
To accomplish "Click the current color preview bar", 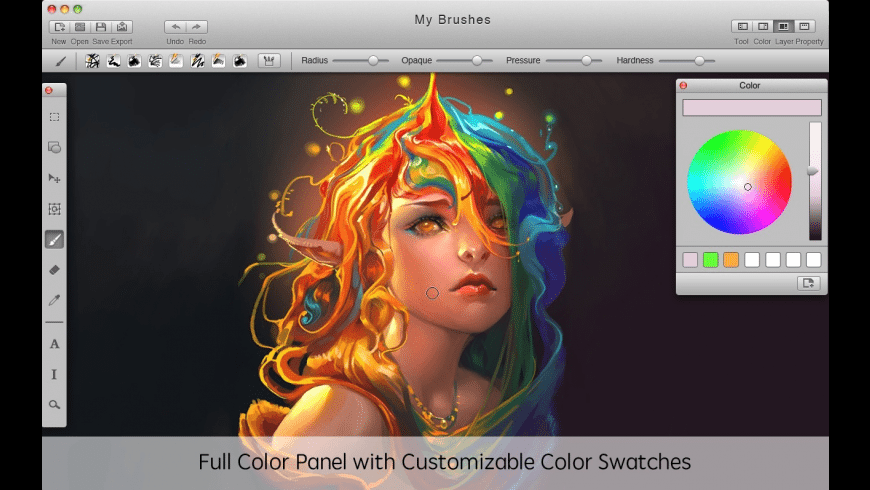I will (752, 108).
